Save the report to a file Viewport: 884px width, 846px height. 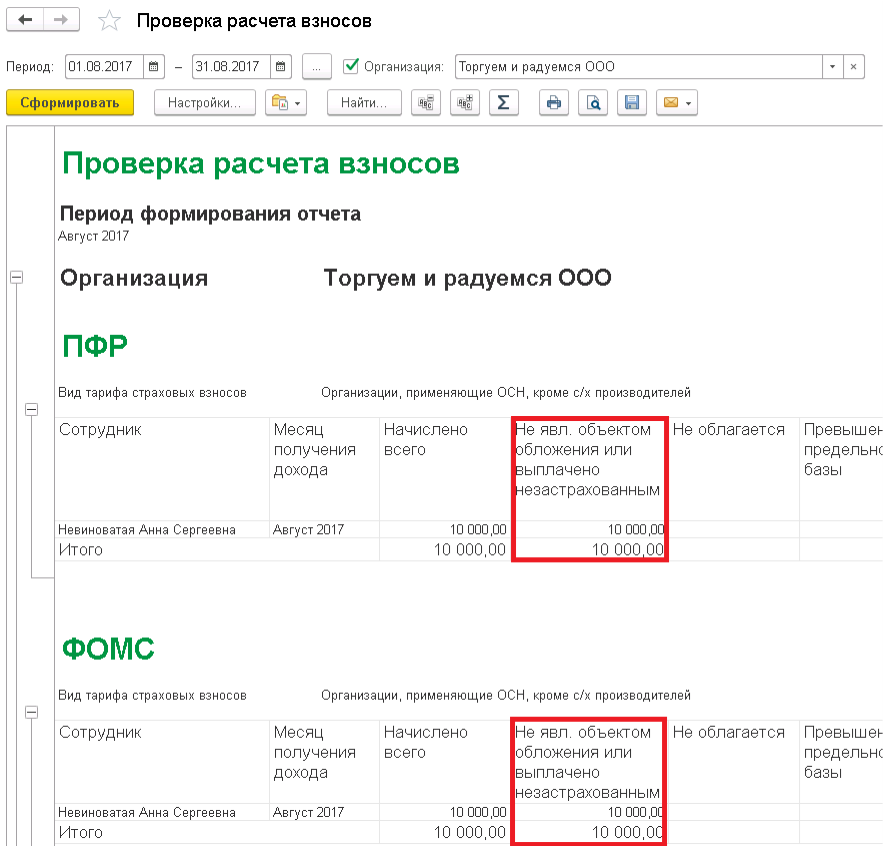coord(631,103)
